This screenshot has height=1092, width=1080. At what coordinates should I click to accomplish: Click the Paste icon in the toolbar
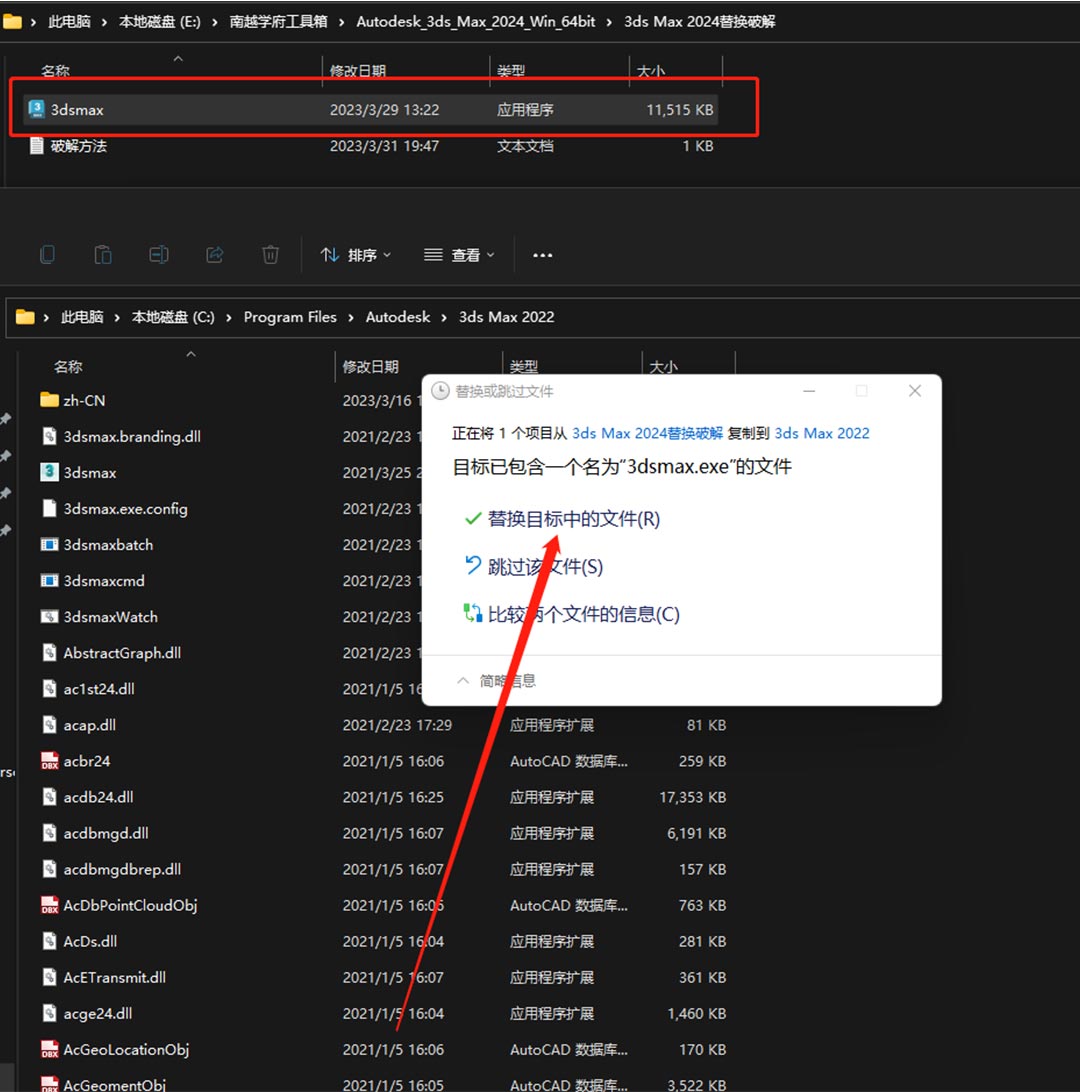coord(102,255)
